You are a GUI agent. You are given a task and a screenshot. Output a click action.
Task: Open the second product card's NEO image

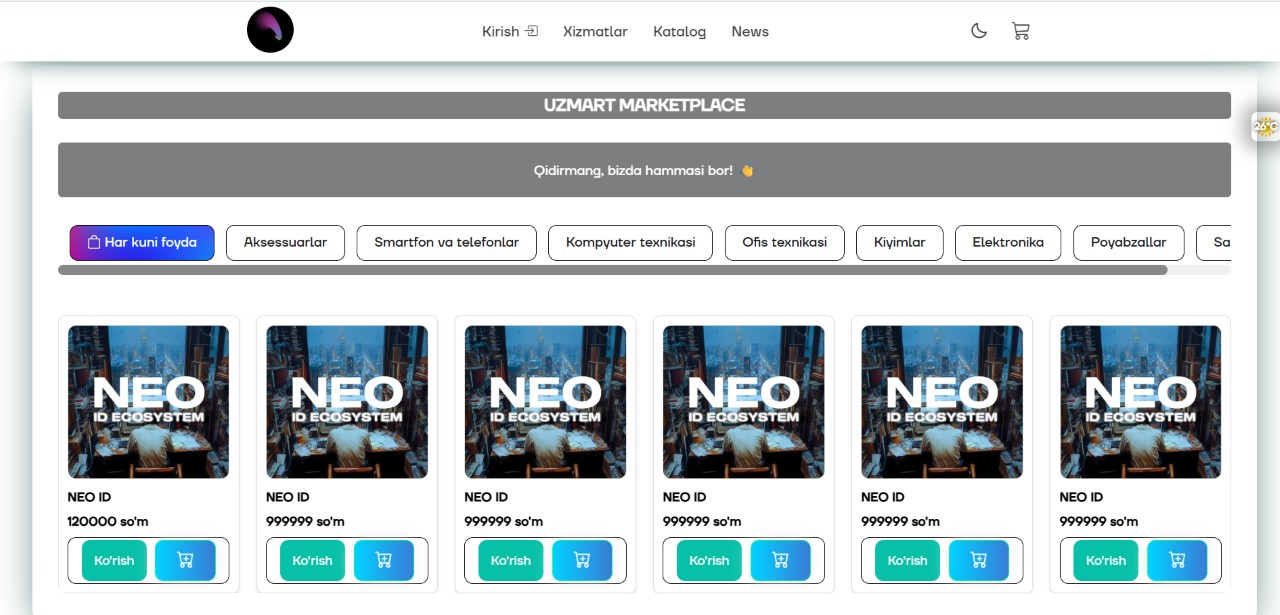pos(347,402)
